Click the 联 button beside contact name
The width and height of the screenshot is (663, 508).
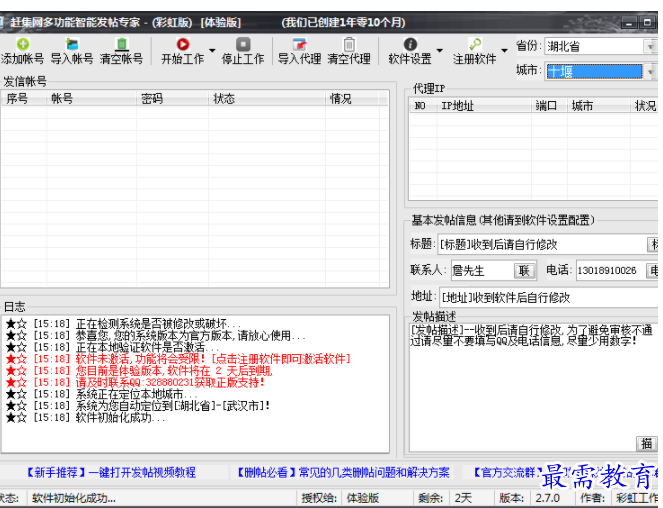point(524,271)
